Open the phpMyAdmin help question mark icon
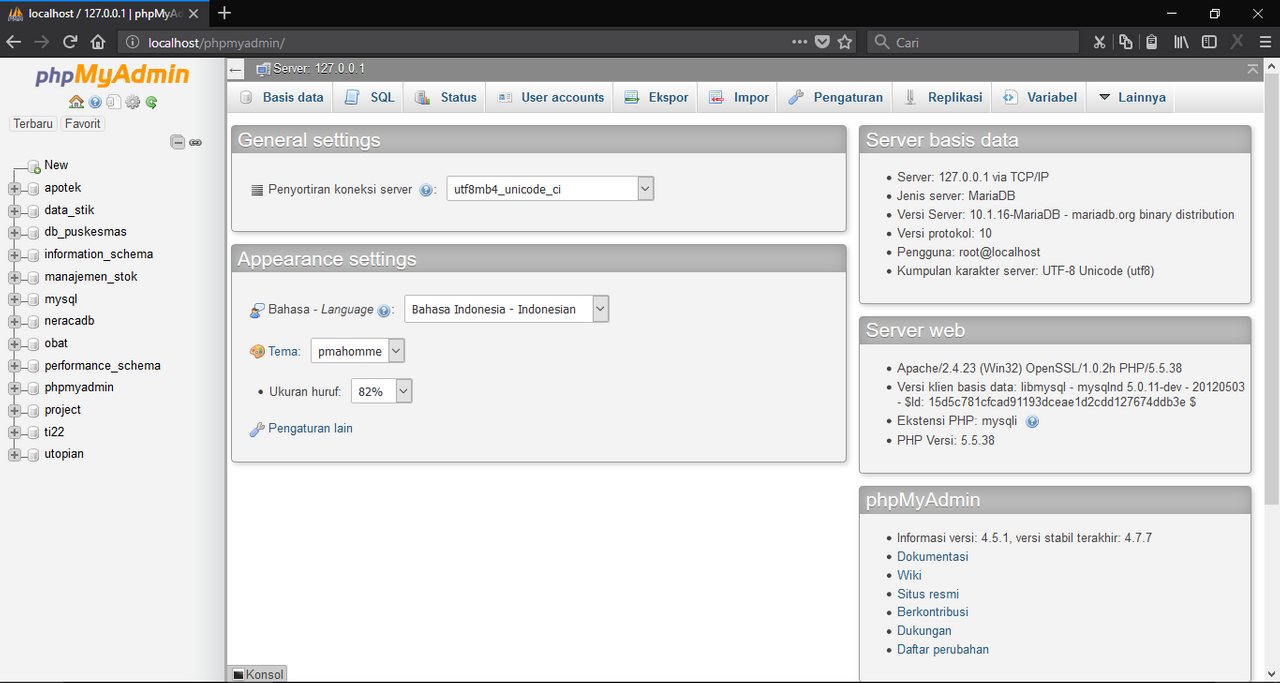 click(x=94, y=102)
